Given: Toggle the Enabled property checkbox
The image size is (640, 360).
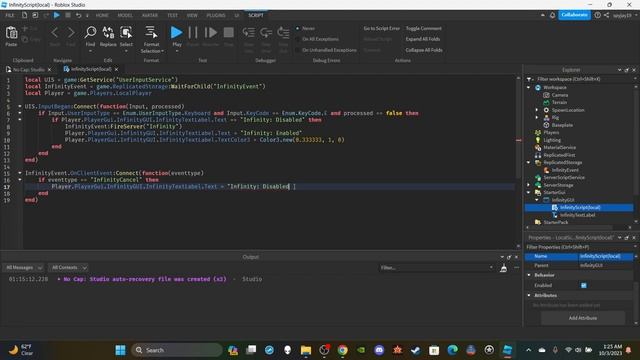Looking at the screenshot, I should (584, 285).
